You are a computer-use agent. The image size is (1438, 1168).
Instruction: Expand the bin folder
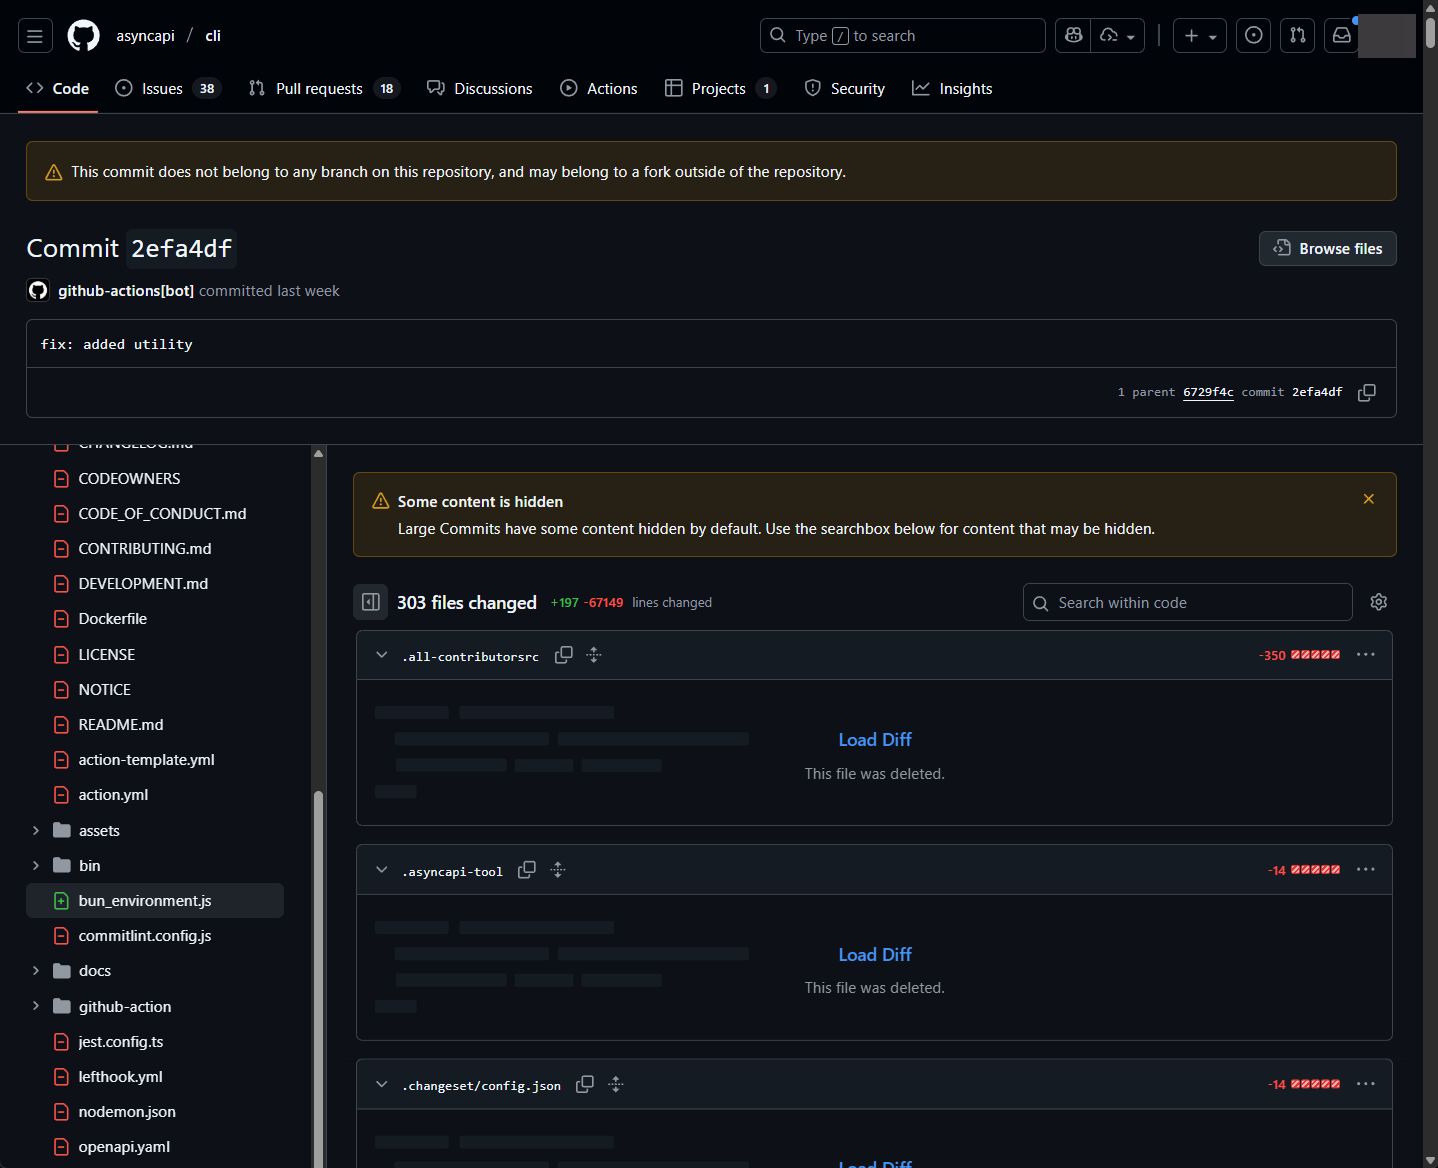(36, 866)
